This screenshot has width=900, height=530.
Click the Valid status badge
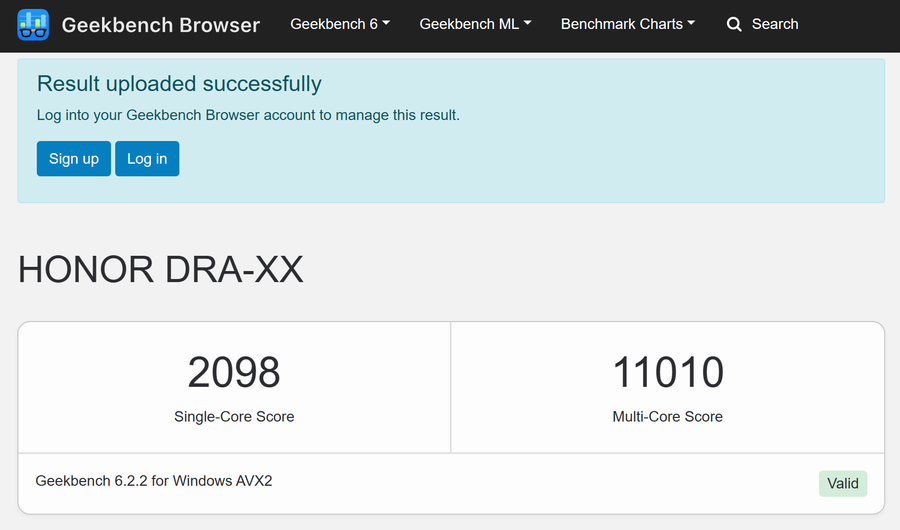tap(843, 483)
